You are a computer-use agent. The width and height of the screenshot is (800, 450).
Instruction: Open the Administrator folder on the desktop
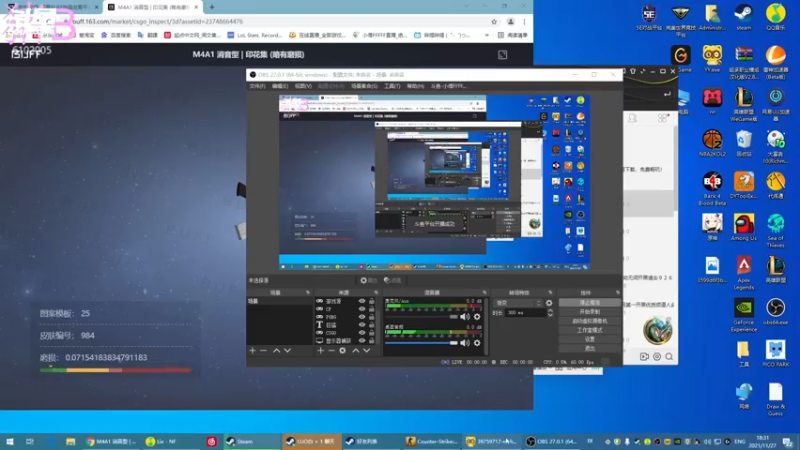712,16
